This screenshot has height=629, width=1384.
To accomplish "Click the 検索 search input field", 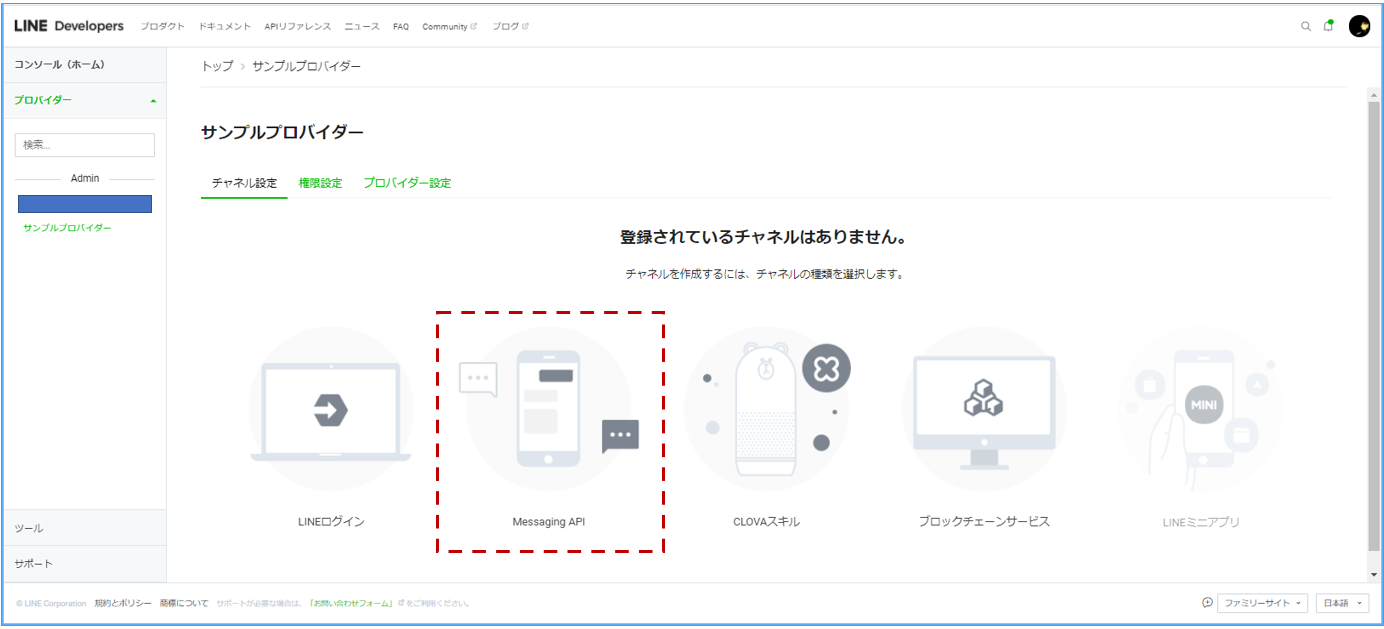I will click(x=84, y=144).
